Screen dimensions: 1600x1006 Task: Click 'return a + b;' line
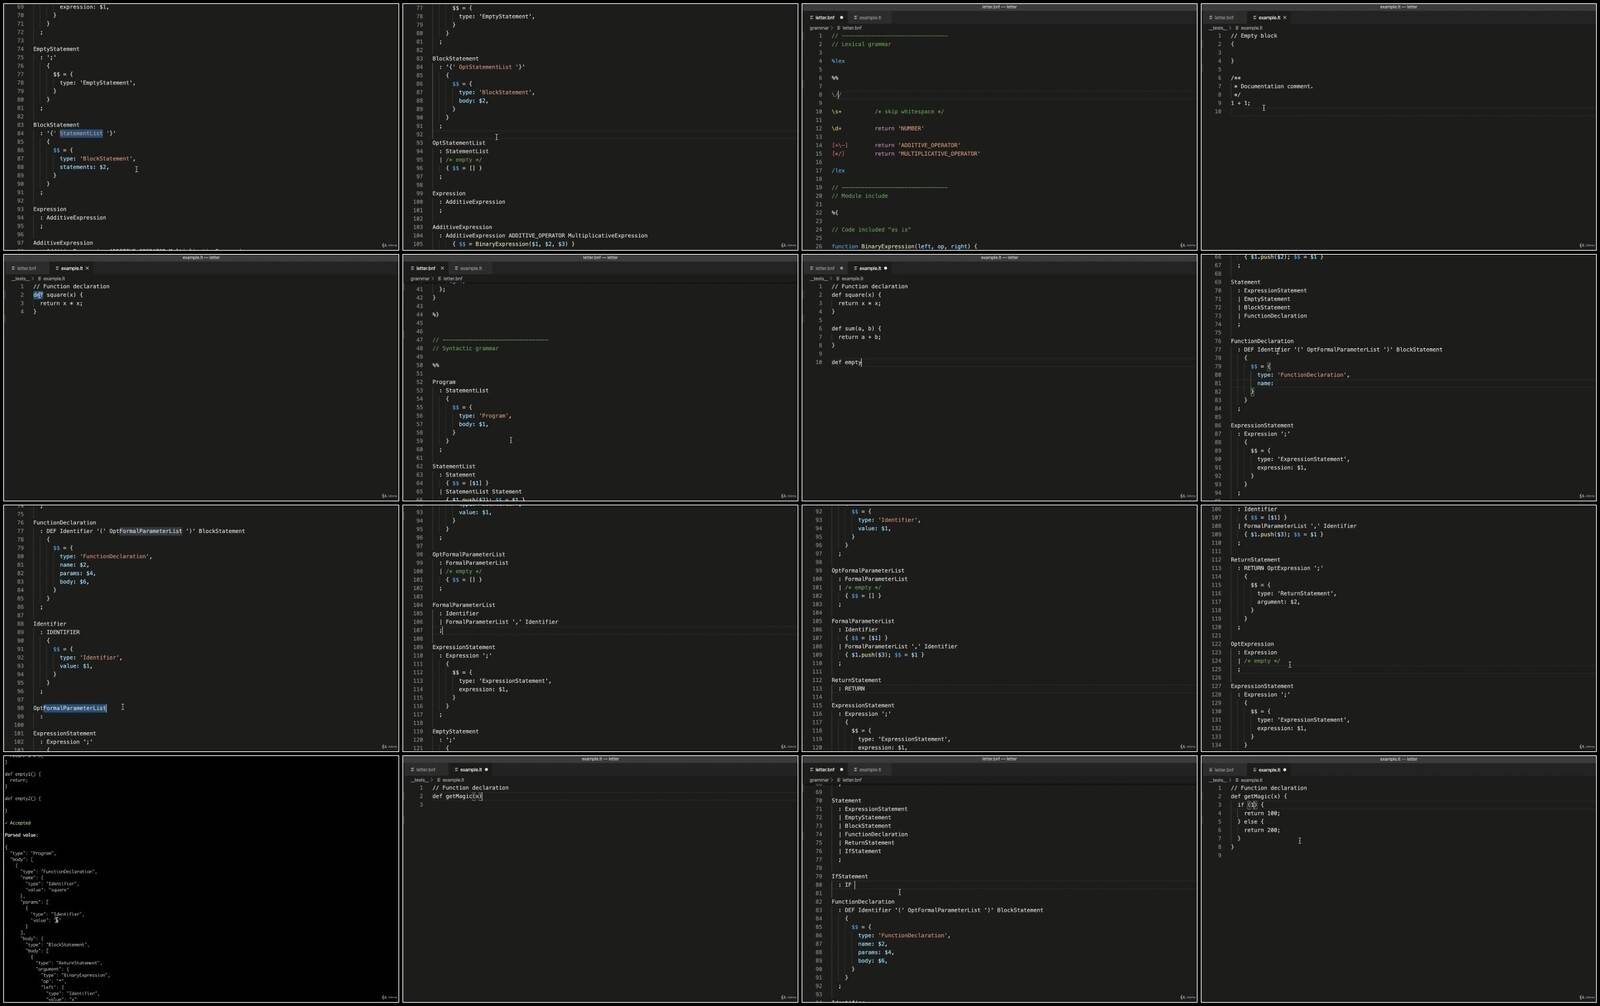[x=859, y=337]
